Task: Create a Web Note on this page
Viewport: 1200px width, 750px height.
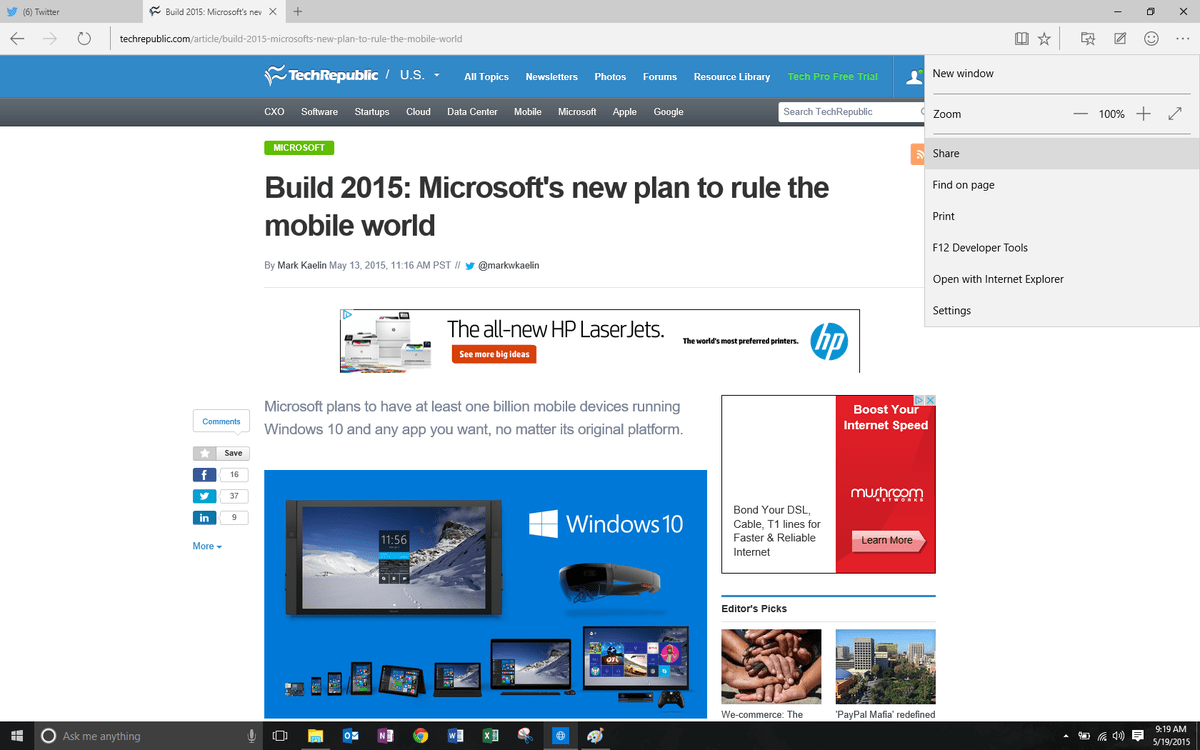Action: [x=1121, y=38]
